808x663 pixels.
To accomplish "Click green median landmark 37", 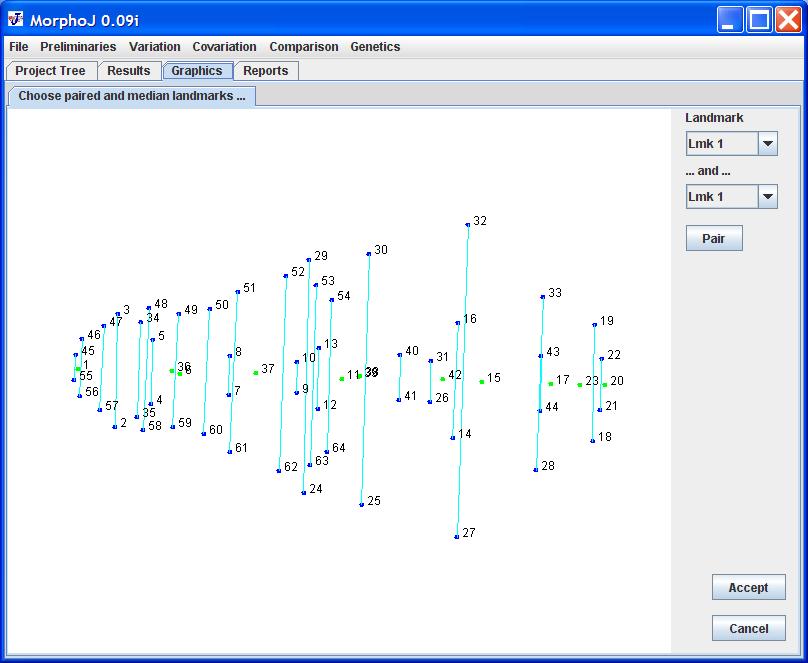I will click(256, 373).
